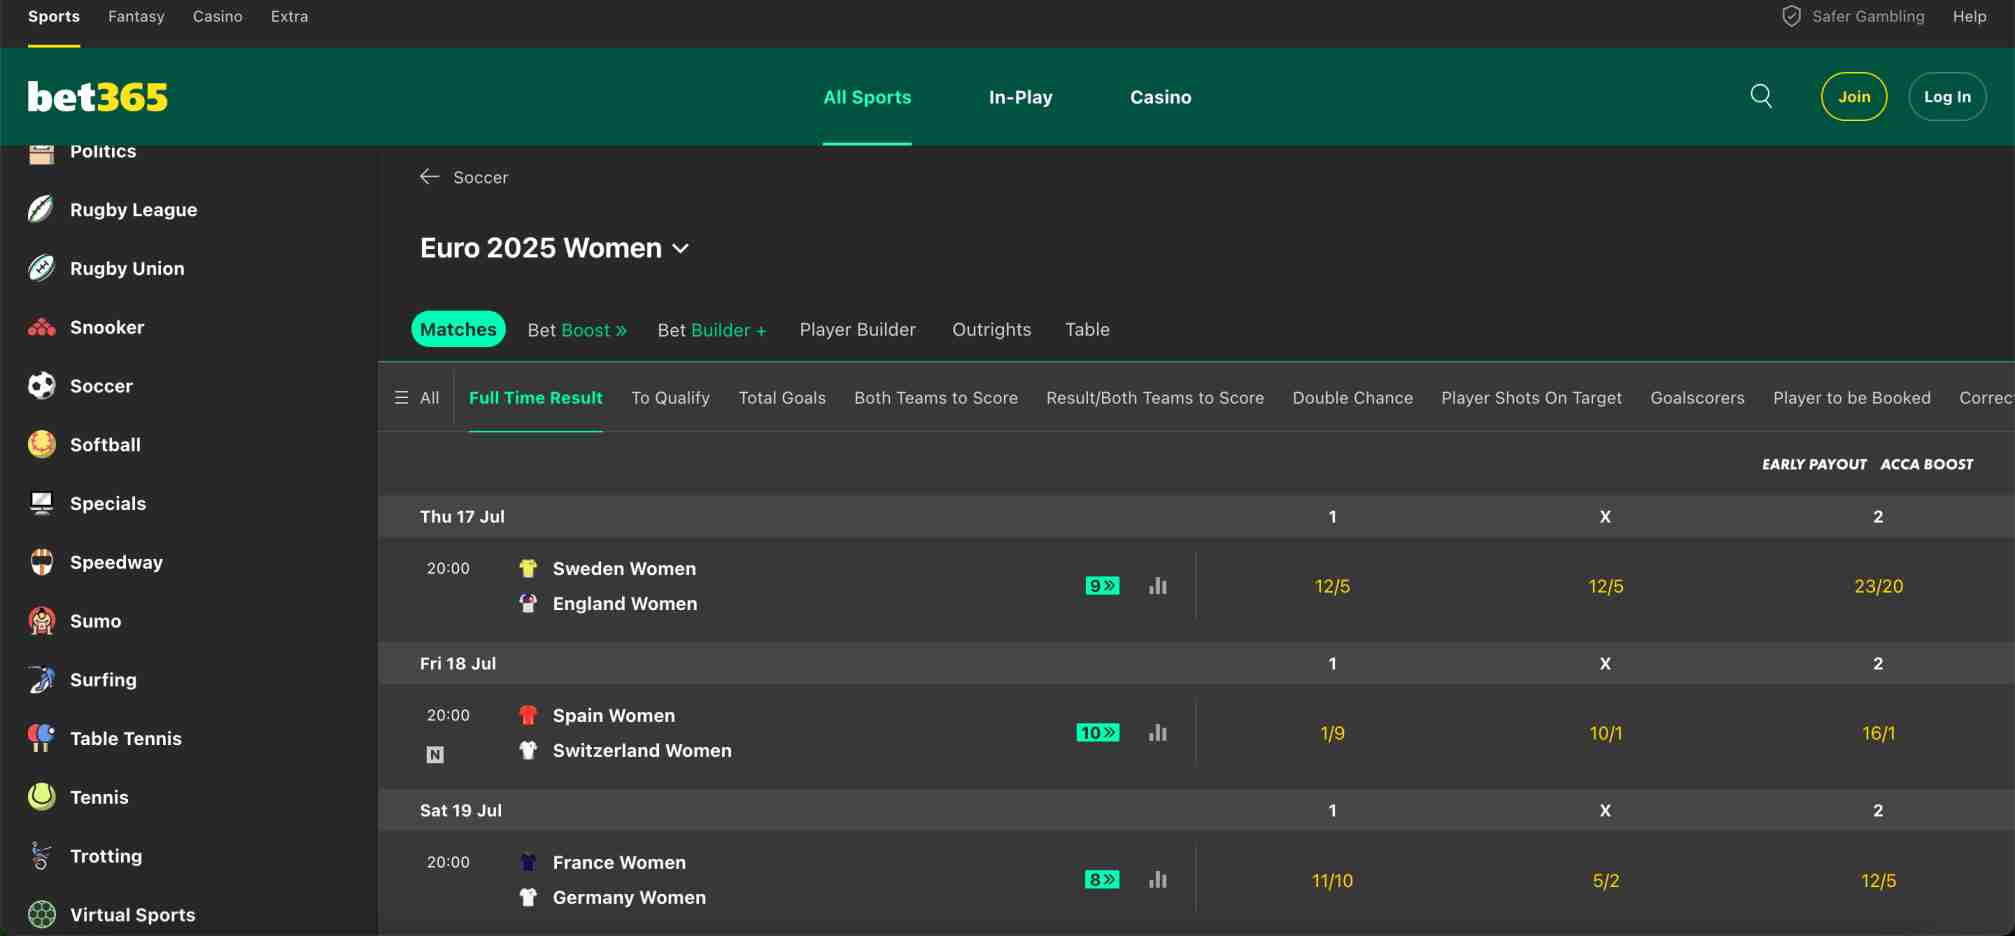Open the search magnifier icon
2015x936 pixels.
click(x=1761, y=96)
